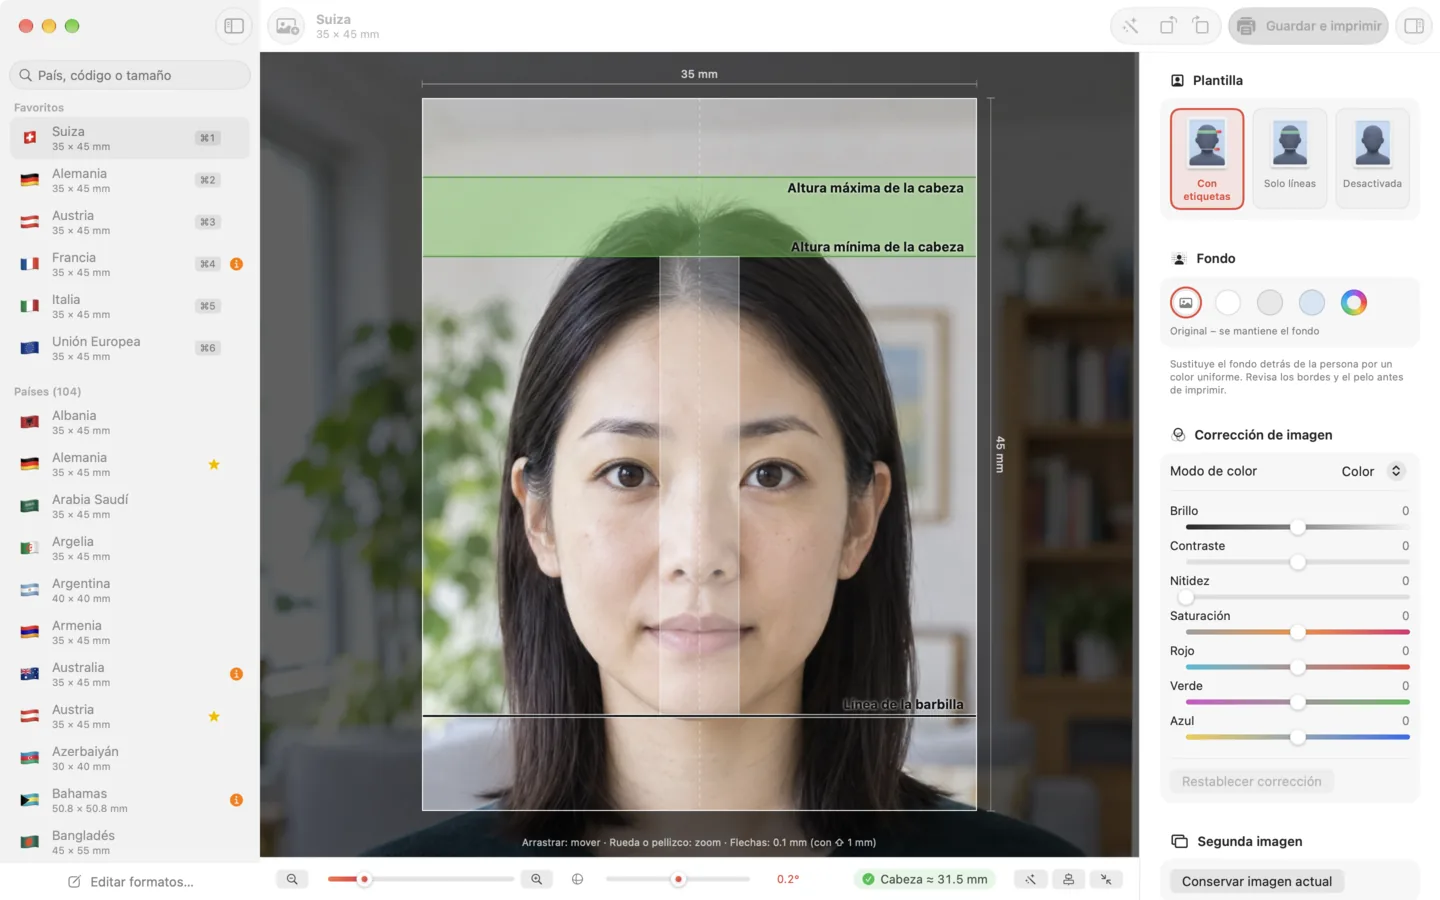The image size is (1440, 900).
Task: Open 'Editar formatos...' at sidebar bottom
Action: pyautogui.click(x=130, y=882)
